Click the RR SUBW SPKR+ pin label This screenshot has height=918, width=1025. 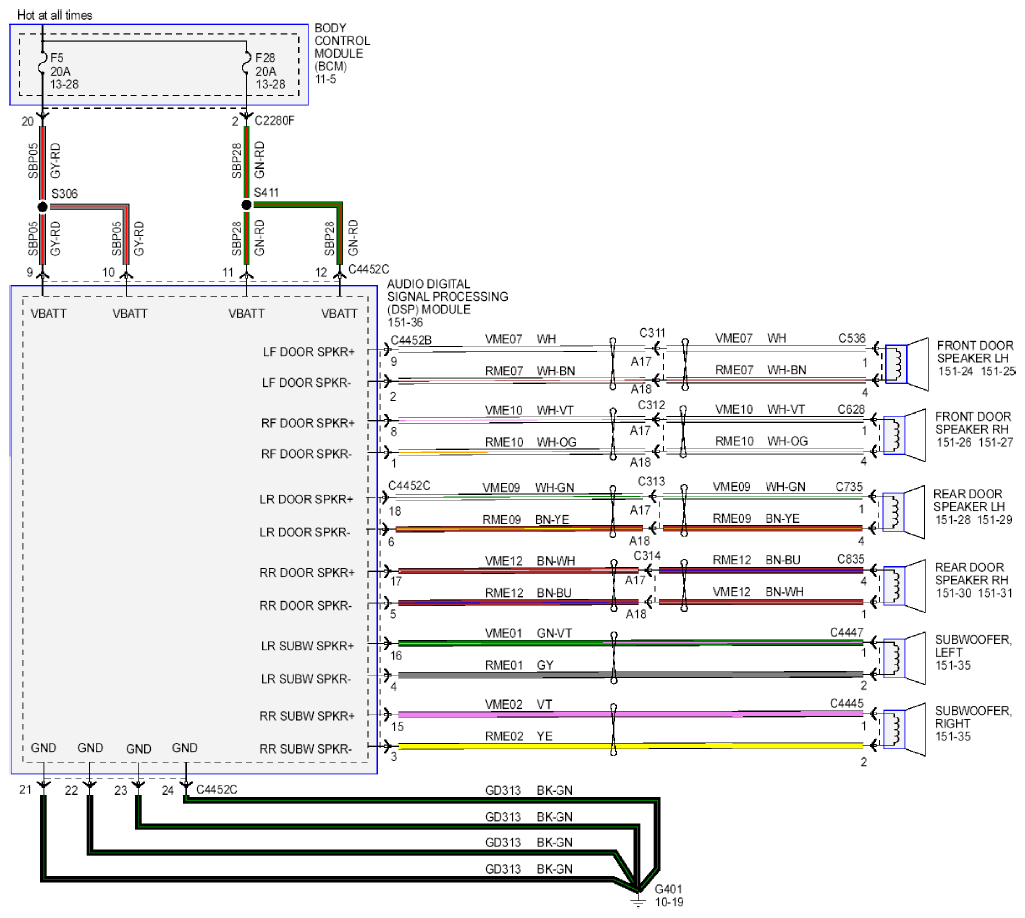pos(307,716)
